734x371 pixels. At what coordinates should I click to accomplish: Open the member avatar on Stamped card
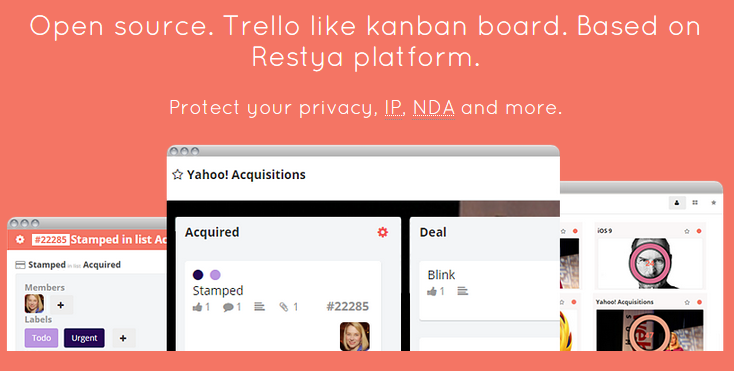[354, 336]
